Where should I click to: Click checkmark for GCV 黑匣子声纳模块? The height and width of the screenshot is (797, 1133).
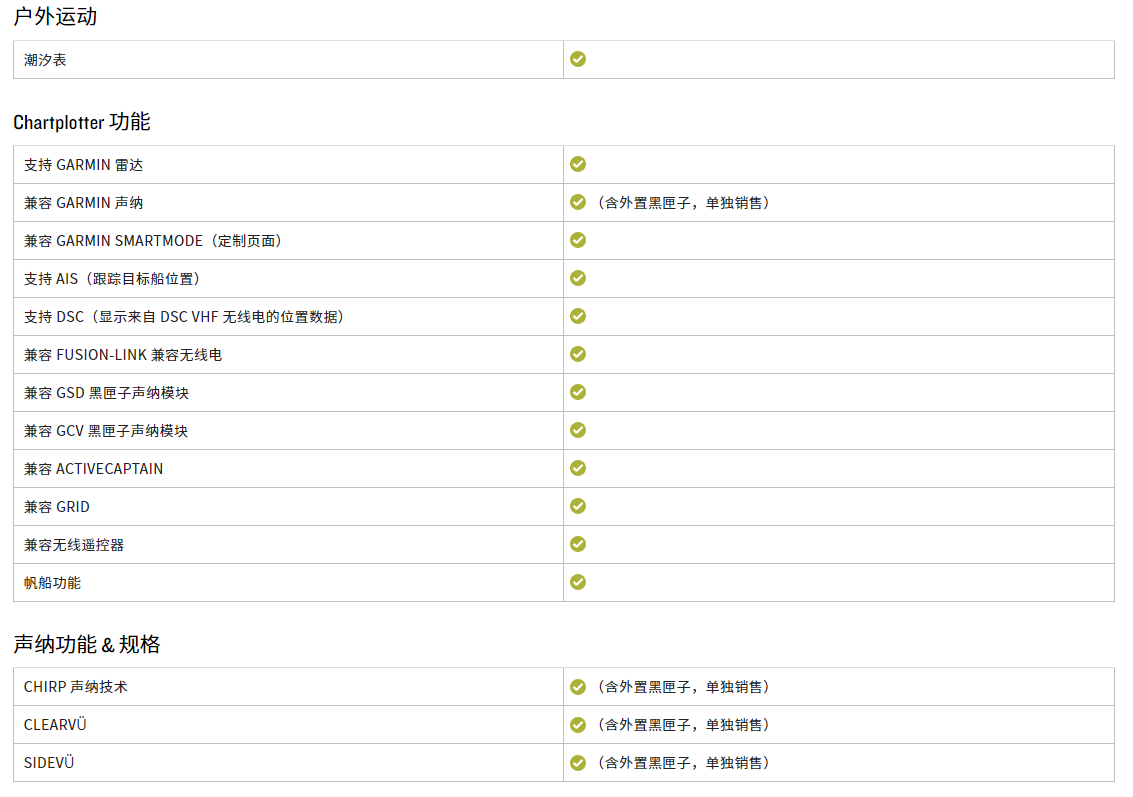coord(578,430)
